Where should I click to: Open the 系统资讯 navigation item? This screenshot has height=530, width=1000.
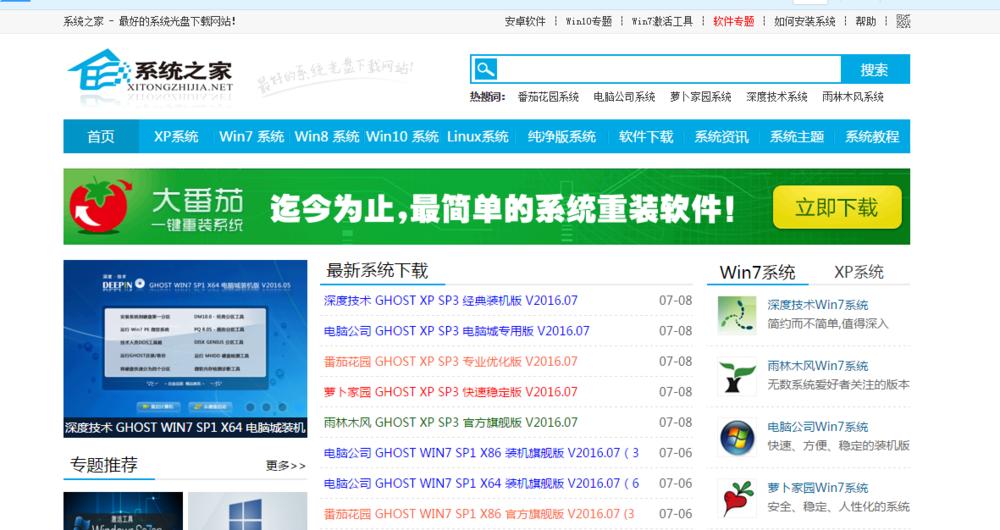click(x=721, y=136)
